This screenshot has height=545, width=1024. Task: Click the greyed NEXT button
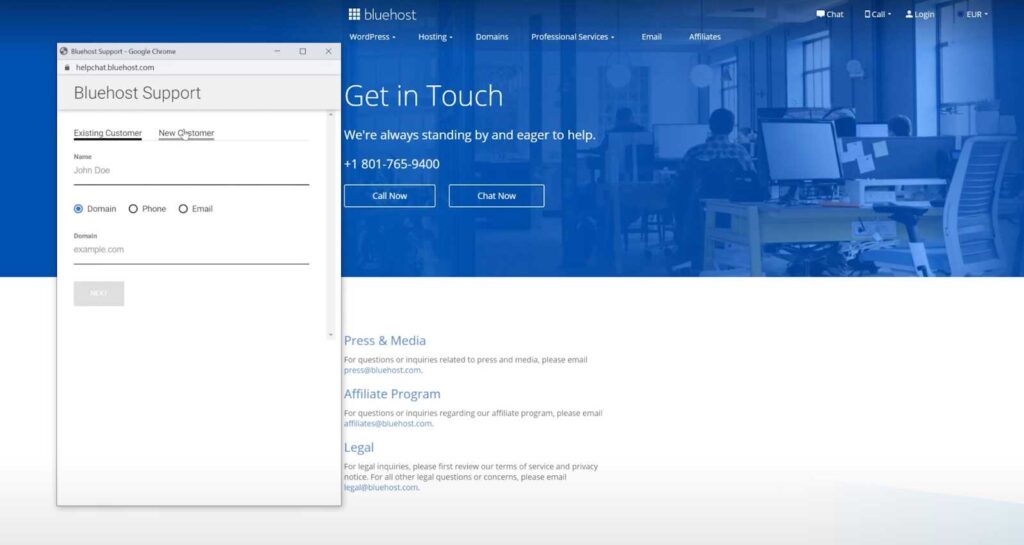99,294
